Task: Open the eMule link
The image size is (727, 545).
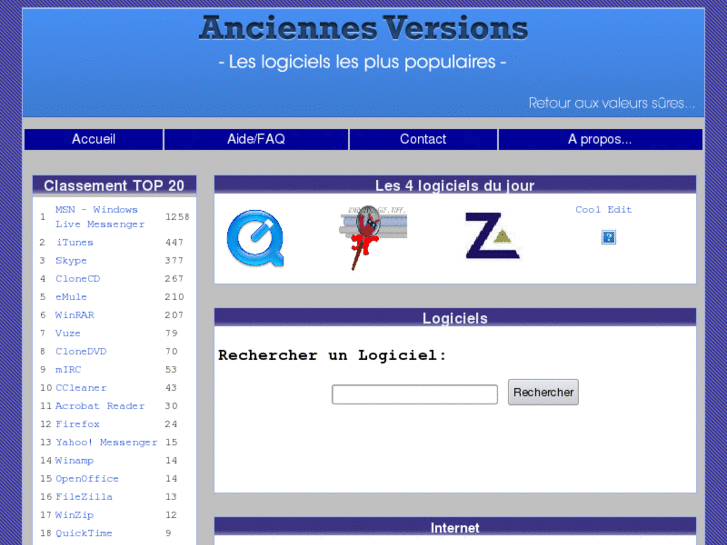Action: 71,297
